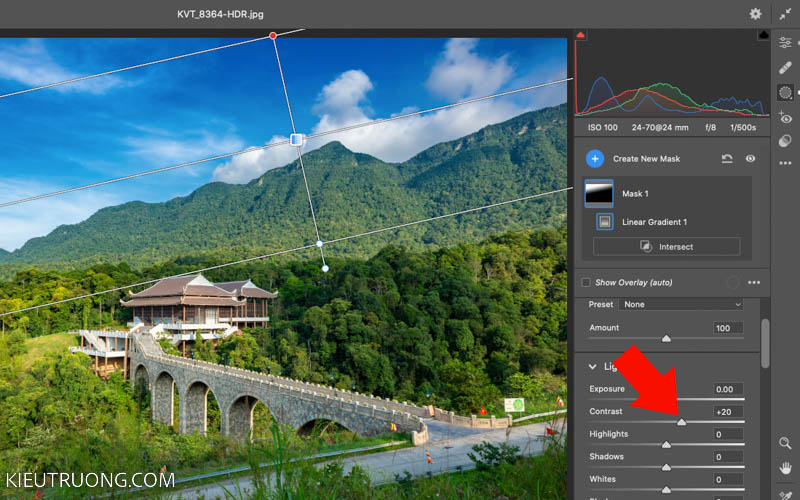Select the Masking tool dotted circle icon

coord(785,92)
